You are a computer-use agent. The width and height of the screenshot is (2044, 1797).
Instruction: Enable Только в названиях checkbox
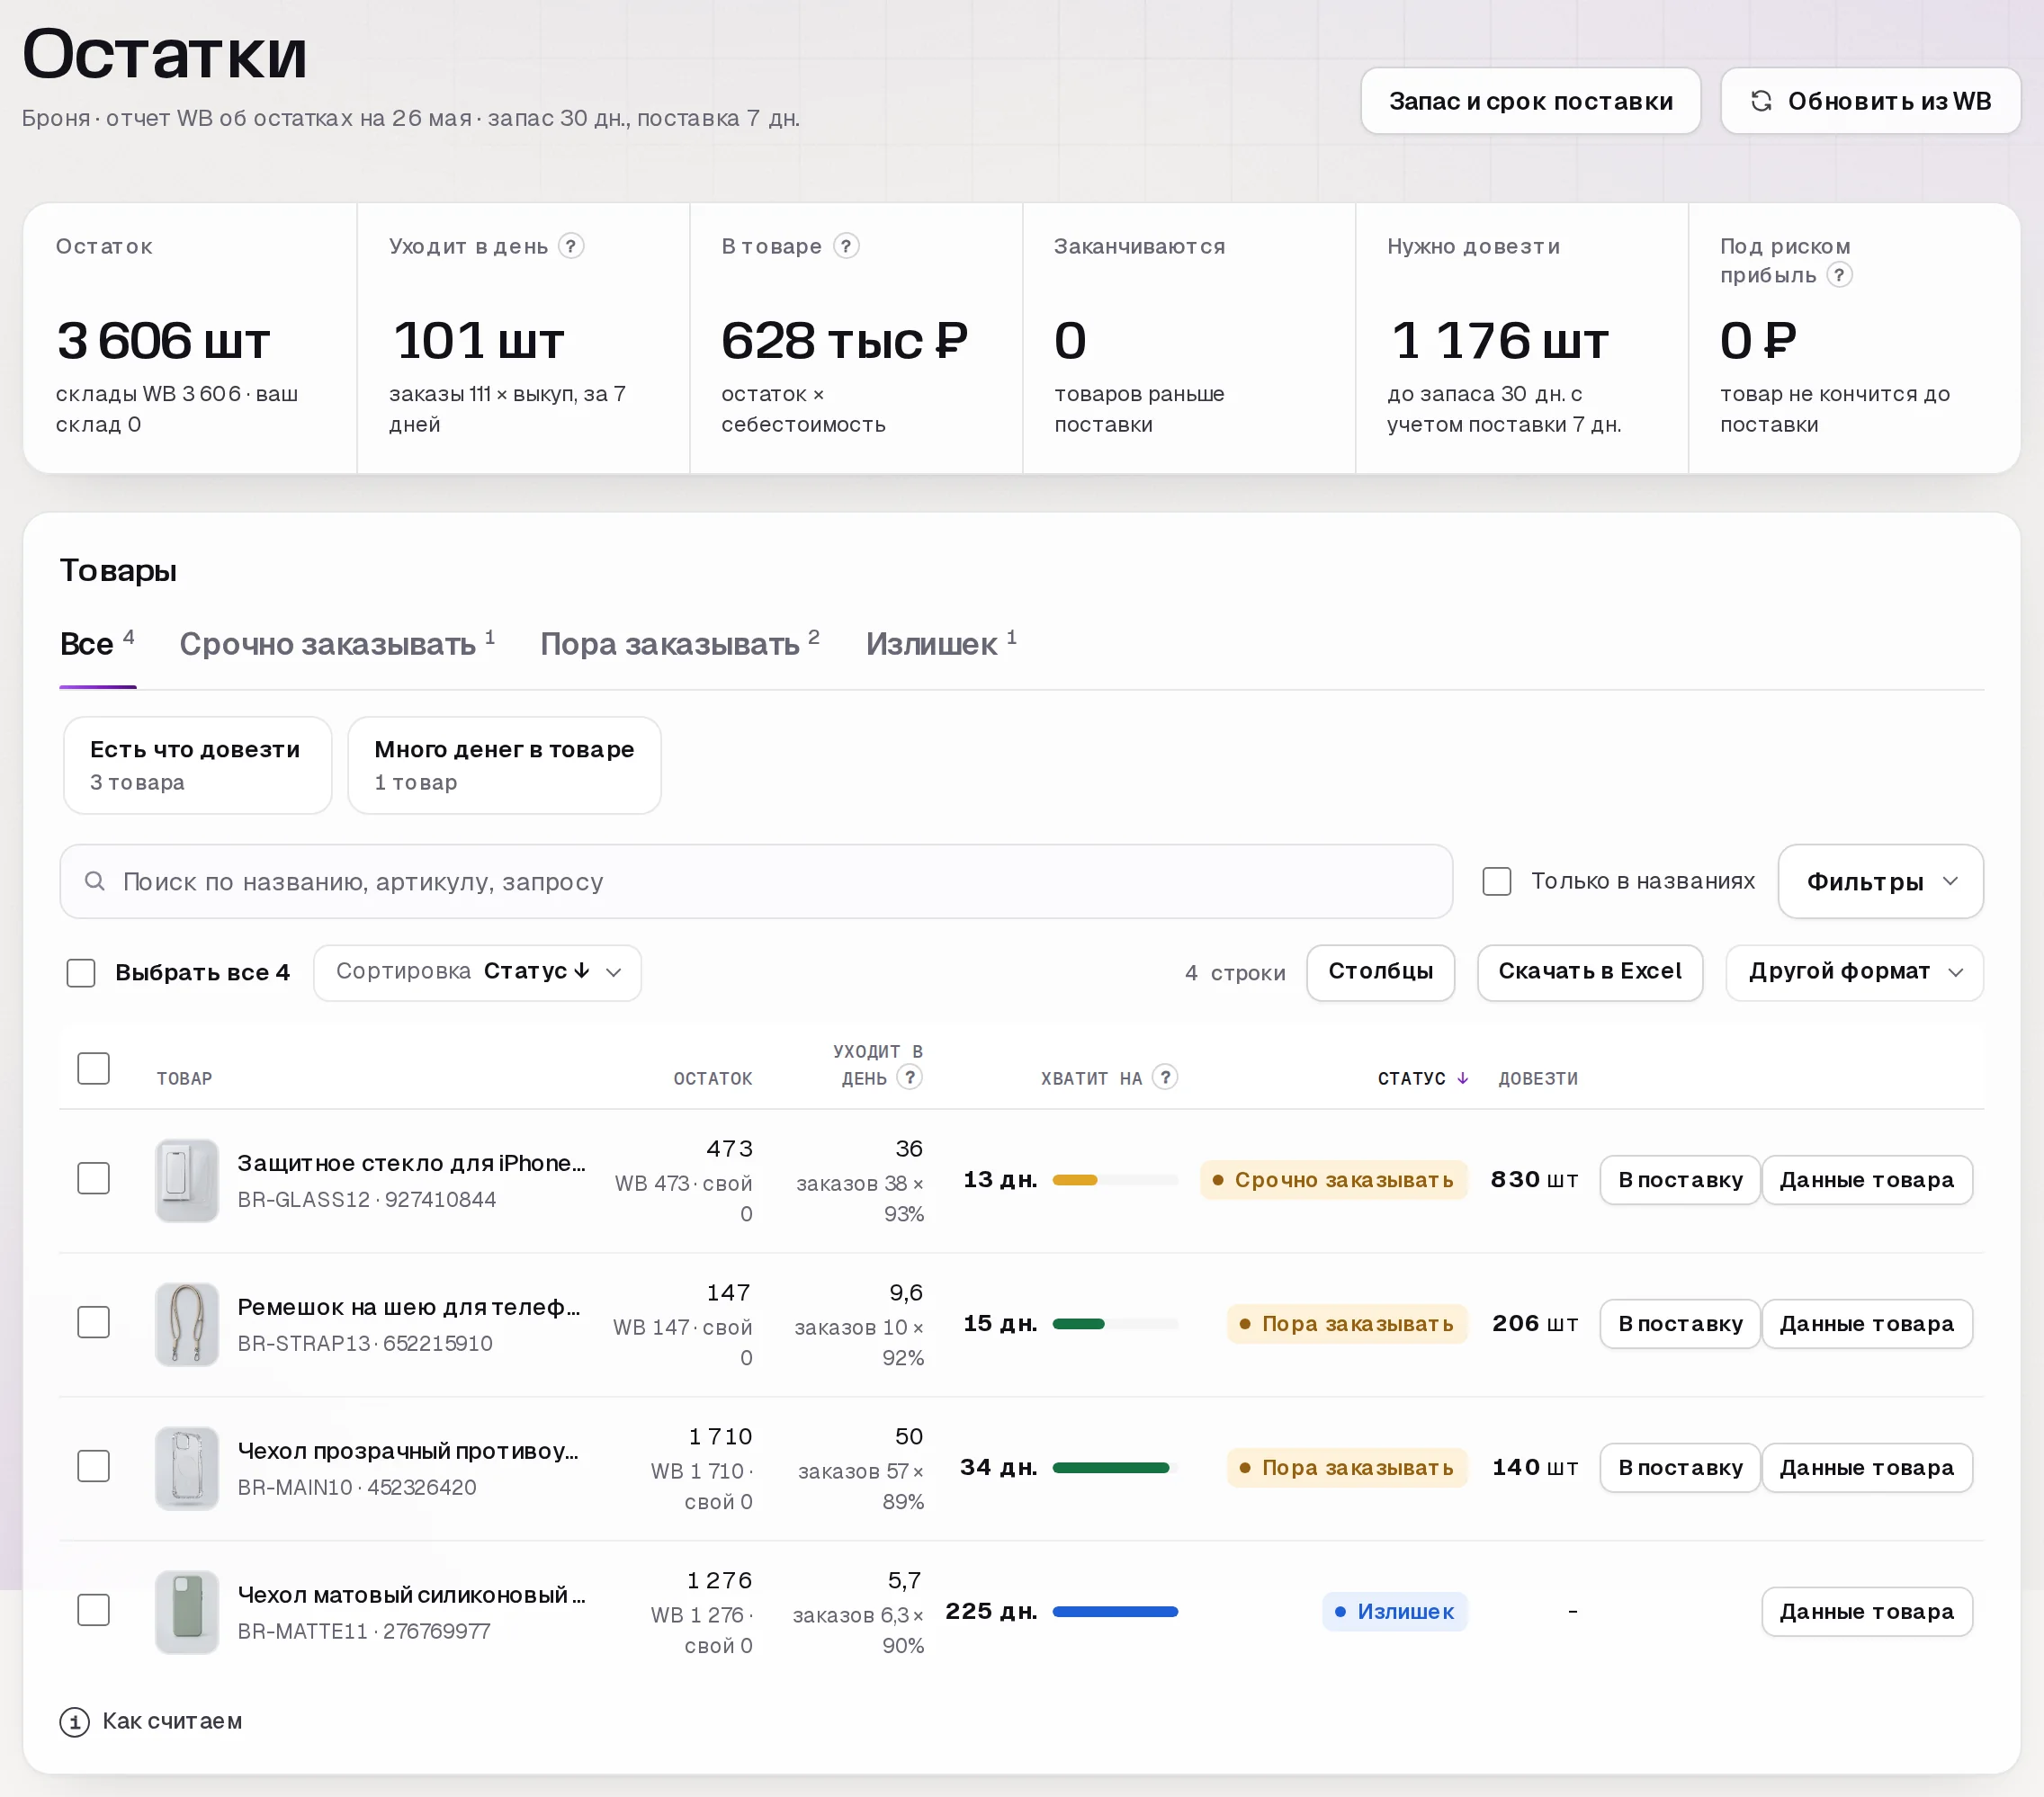[1496, 881]
